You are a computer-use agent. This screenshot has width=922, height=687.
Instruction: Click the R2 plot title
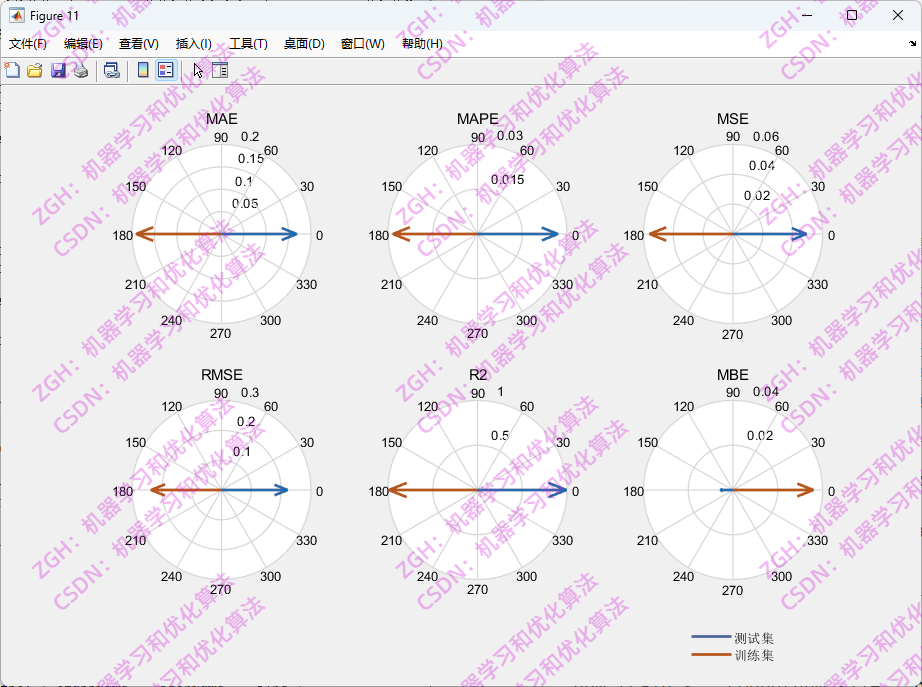click(478, 375)
